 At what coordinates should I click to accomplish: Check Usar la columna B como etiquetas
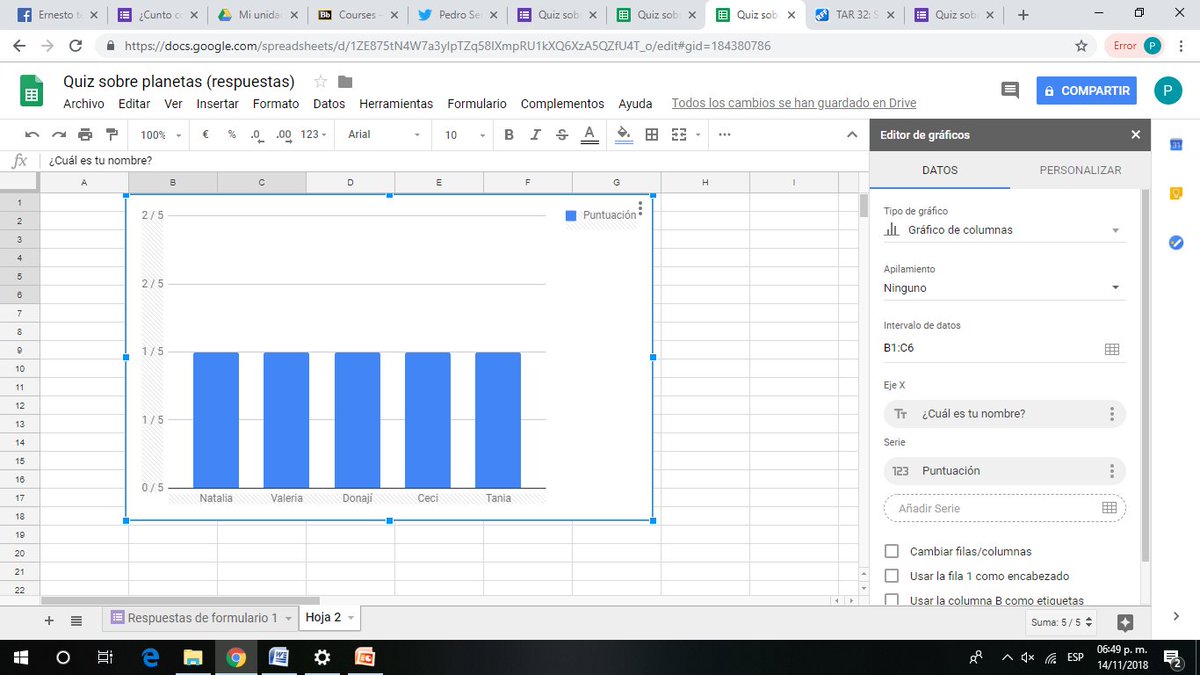click(892, 600)
